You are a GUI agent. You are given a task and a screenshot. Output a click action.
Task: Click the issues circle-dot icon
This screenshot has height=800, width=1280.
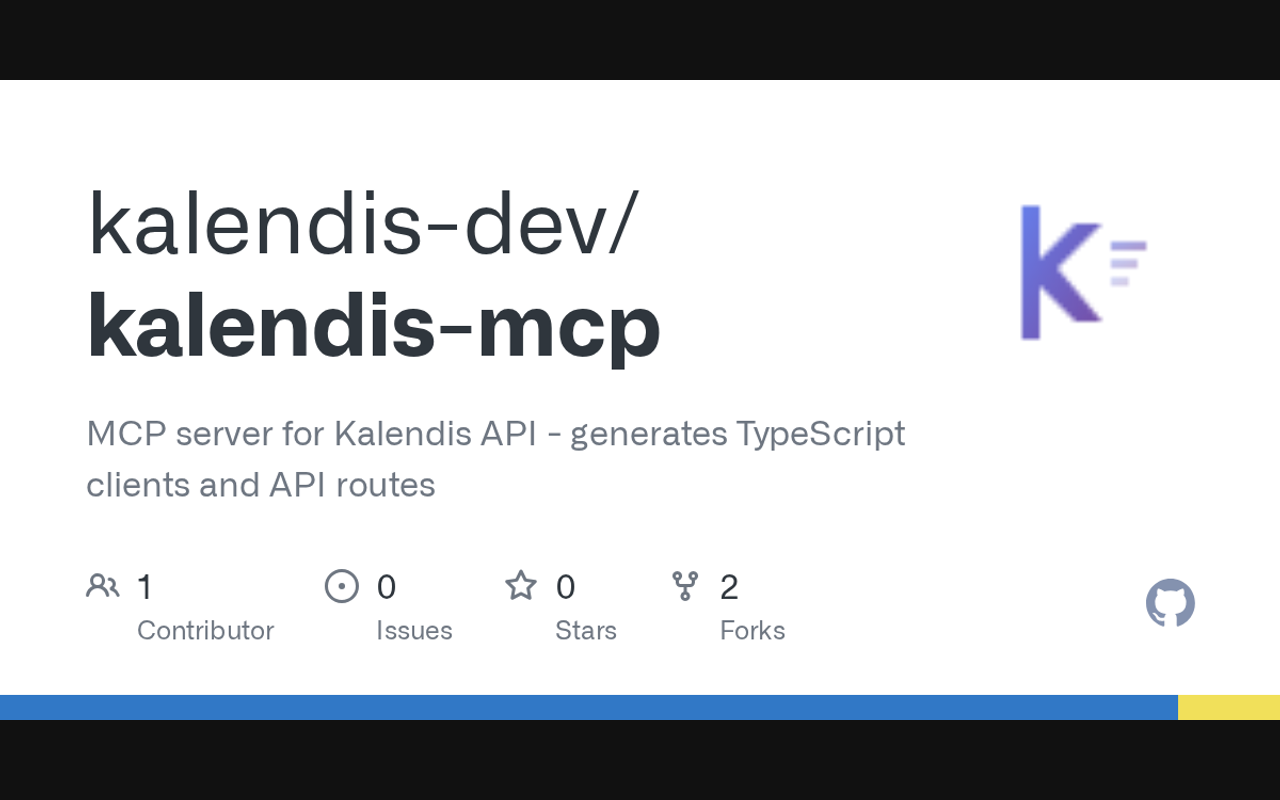pos(342,586)
